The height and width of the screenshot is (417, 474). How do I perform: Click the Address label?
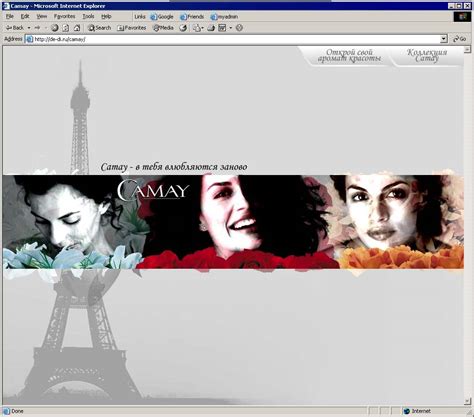pyautogui.click(x=13, y=39)
